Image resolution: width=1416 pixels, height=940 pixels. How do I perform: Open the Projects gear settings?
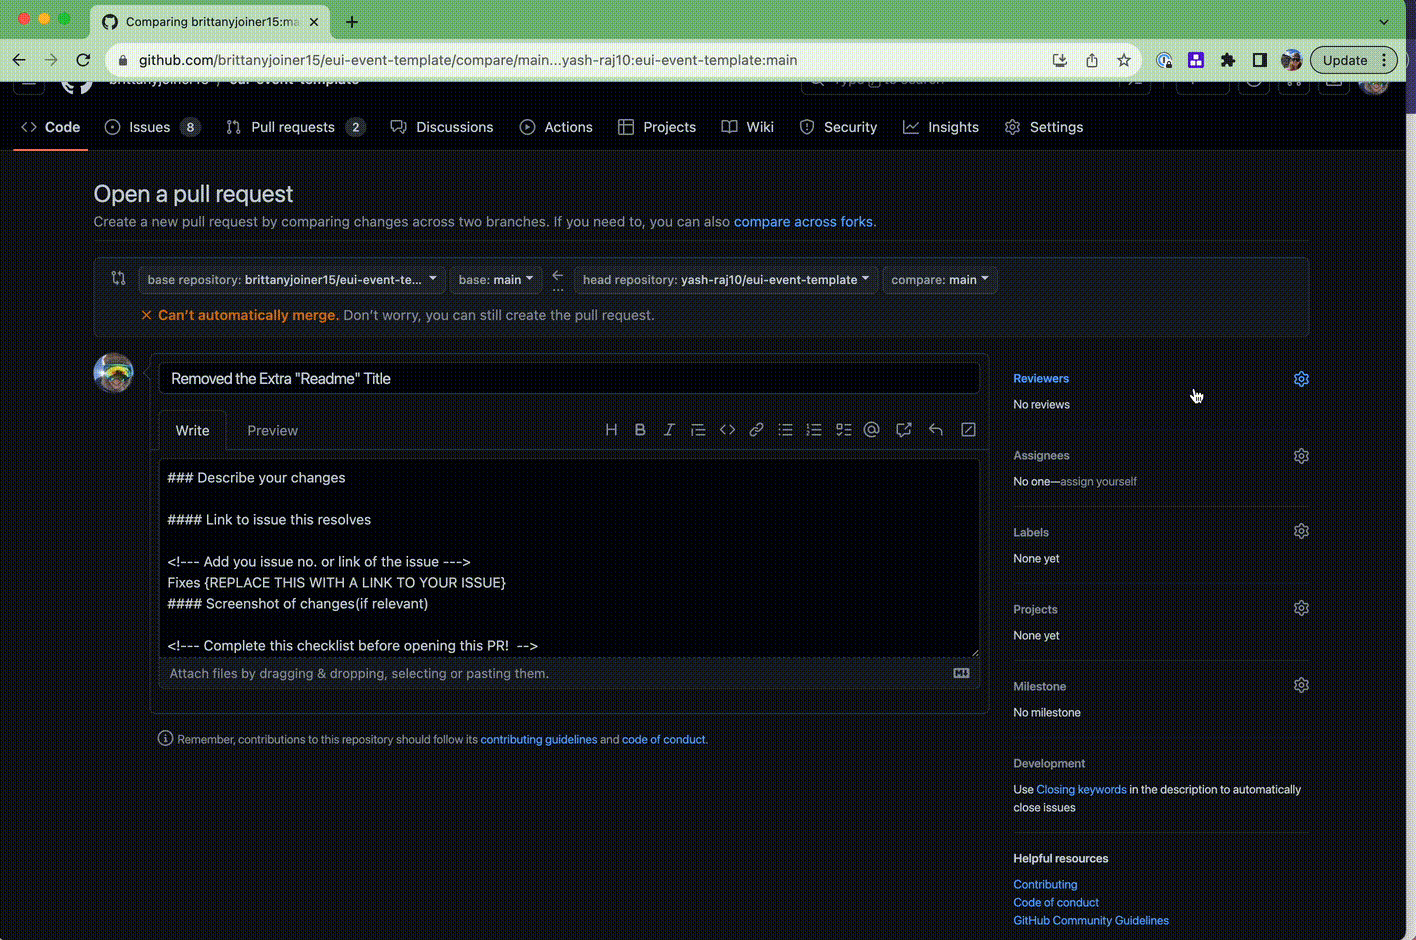1301,608
